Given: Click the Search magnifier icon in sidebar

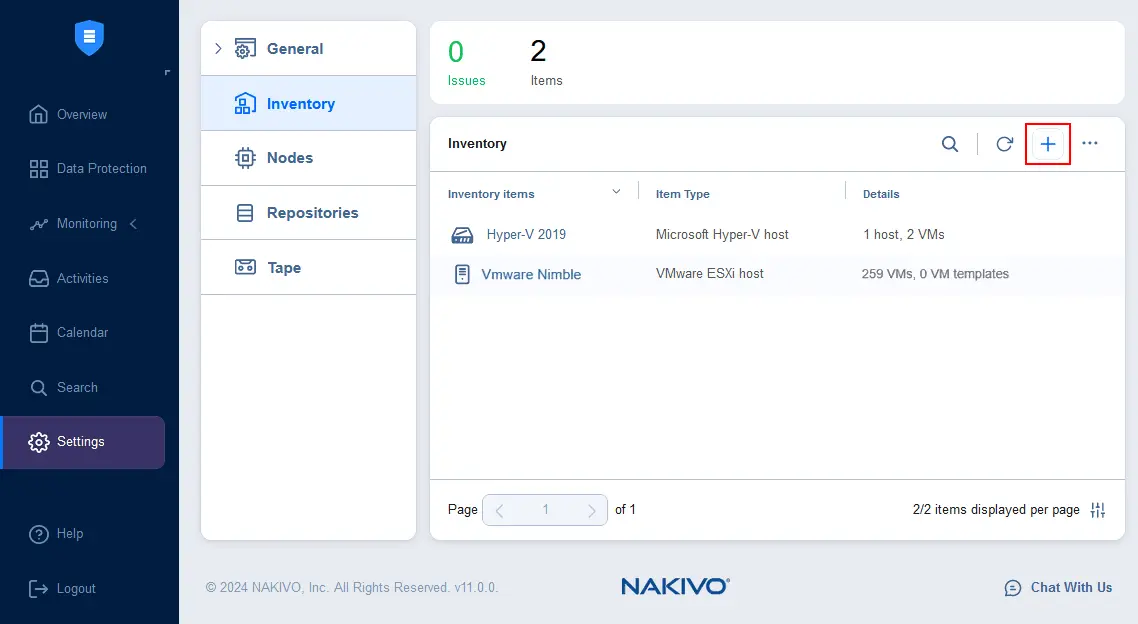Looking at the screenshot, I should [x=38, y=388].
